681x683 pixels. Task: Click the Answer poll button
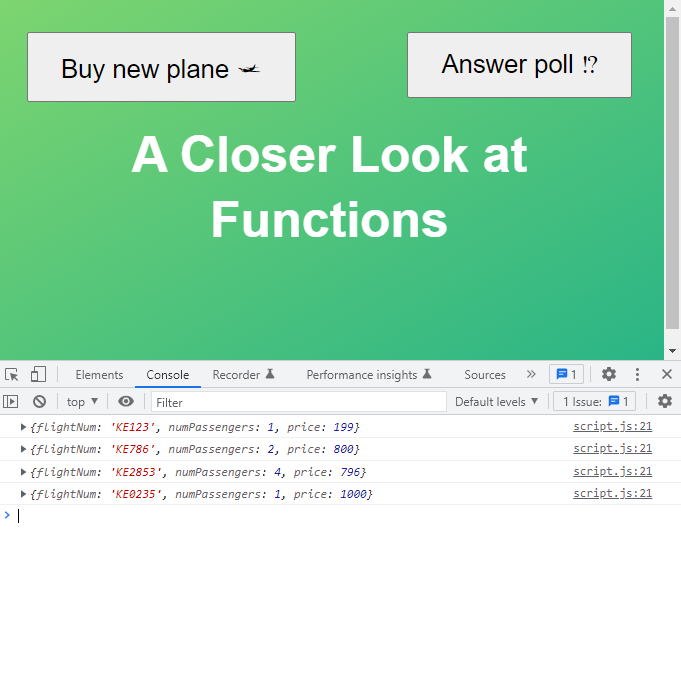[519, 65]
